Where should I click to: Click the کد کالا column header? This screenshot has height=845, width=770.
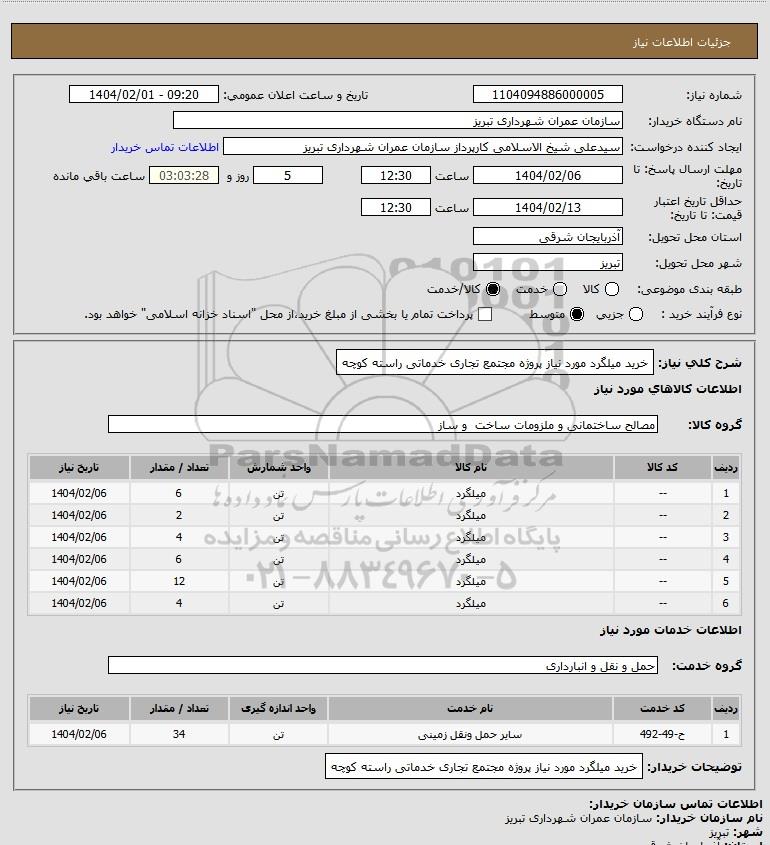pos(662,467)
